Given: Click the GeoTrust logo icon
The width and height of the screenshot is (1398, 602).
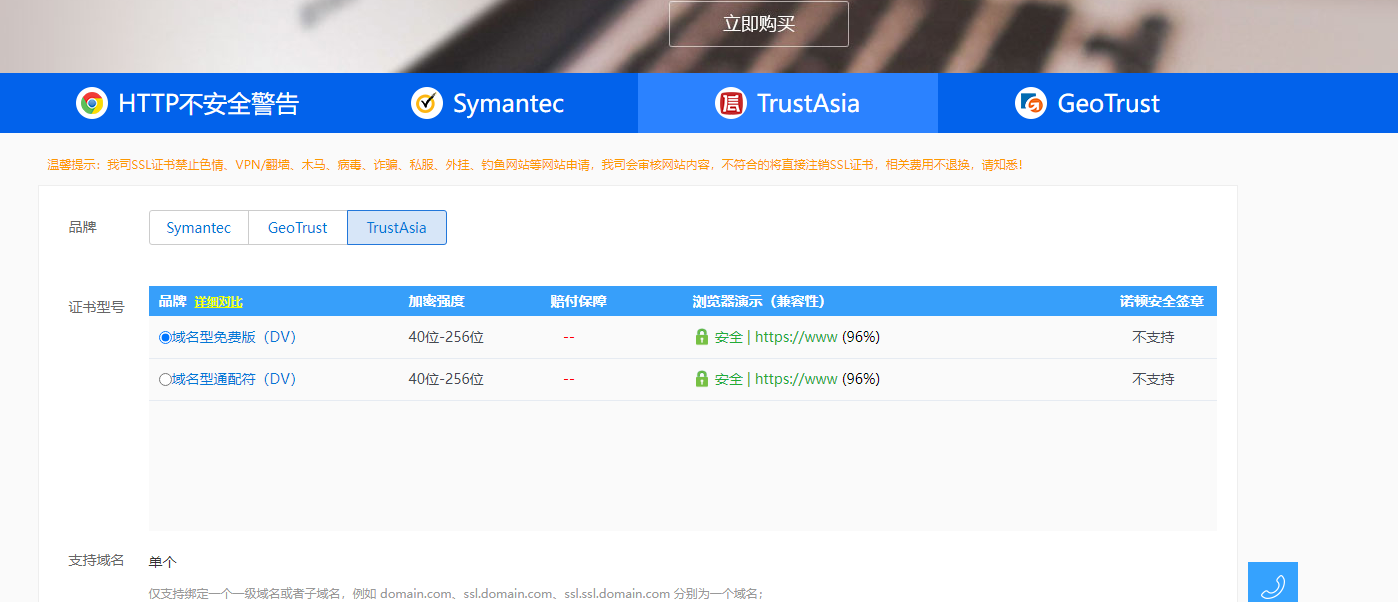Looking at the screenshot, I should point(1031,103).
